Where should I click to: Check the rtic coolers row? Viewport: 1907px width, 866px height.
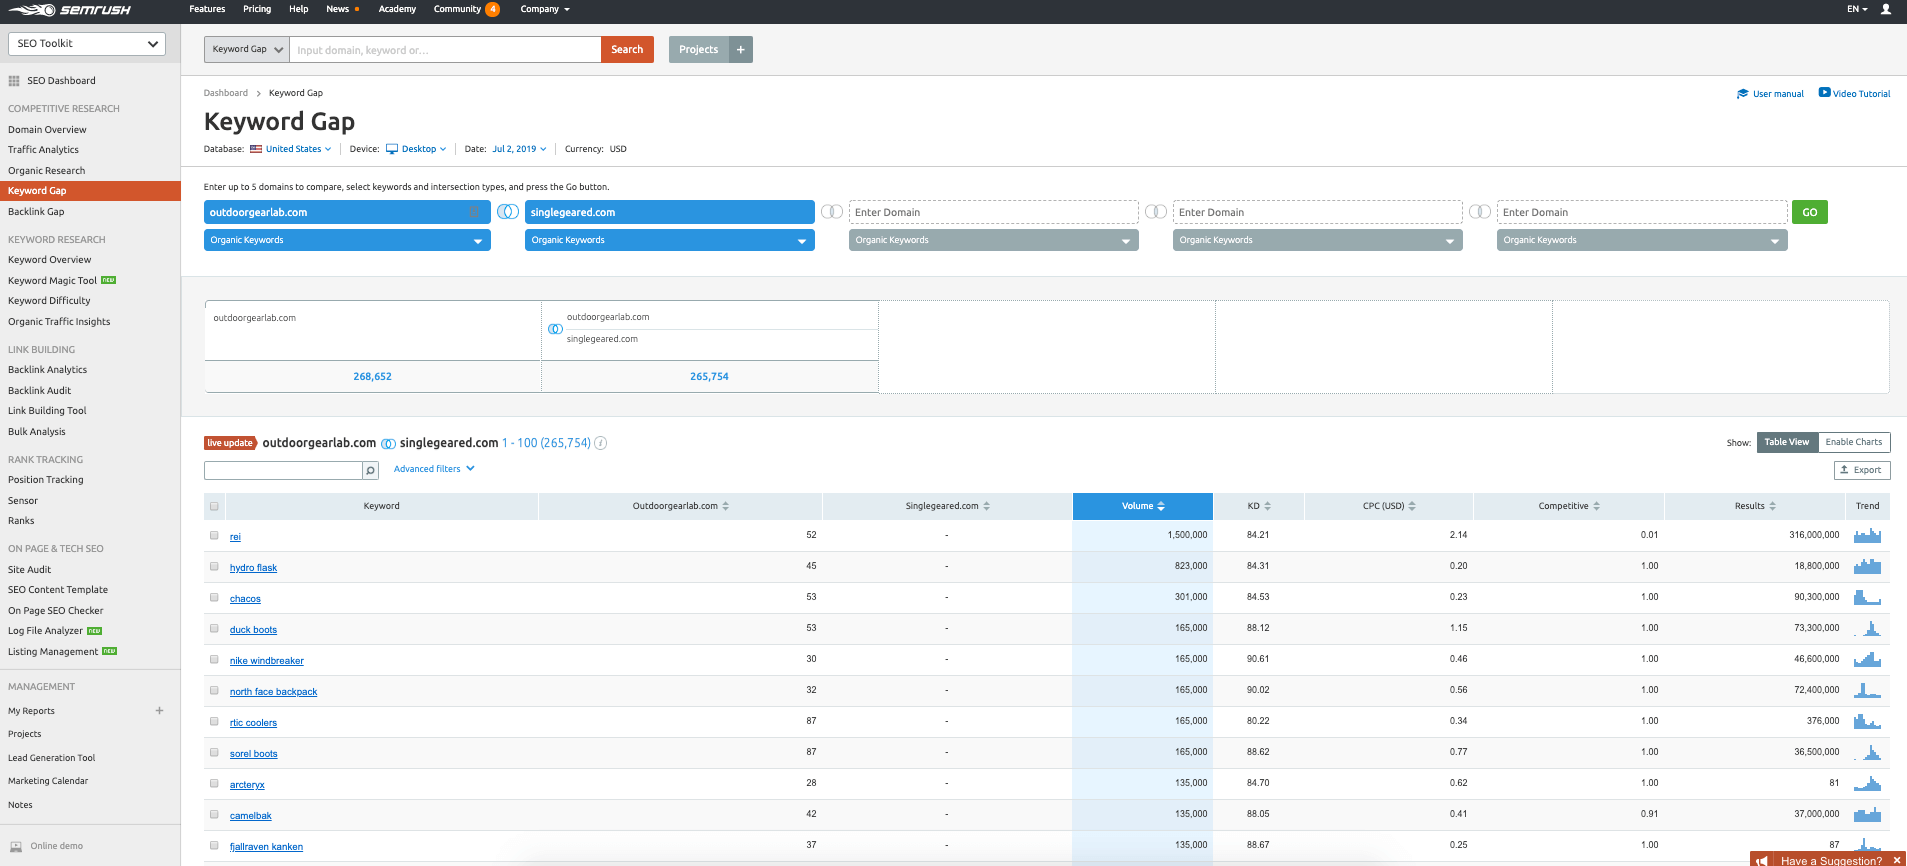point(214,721)
